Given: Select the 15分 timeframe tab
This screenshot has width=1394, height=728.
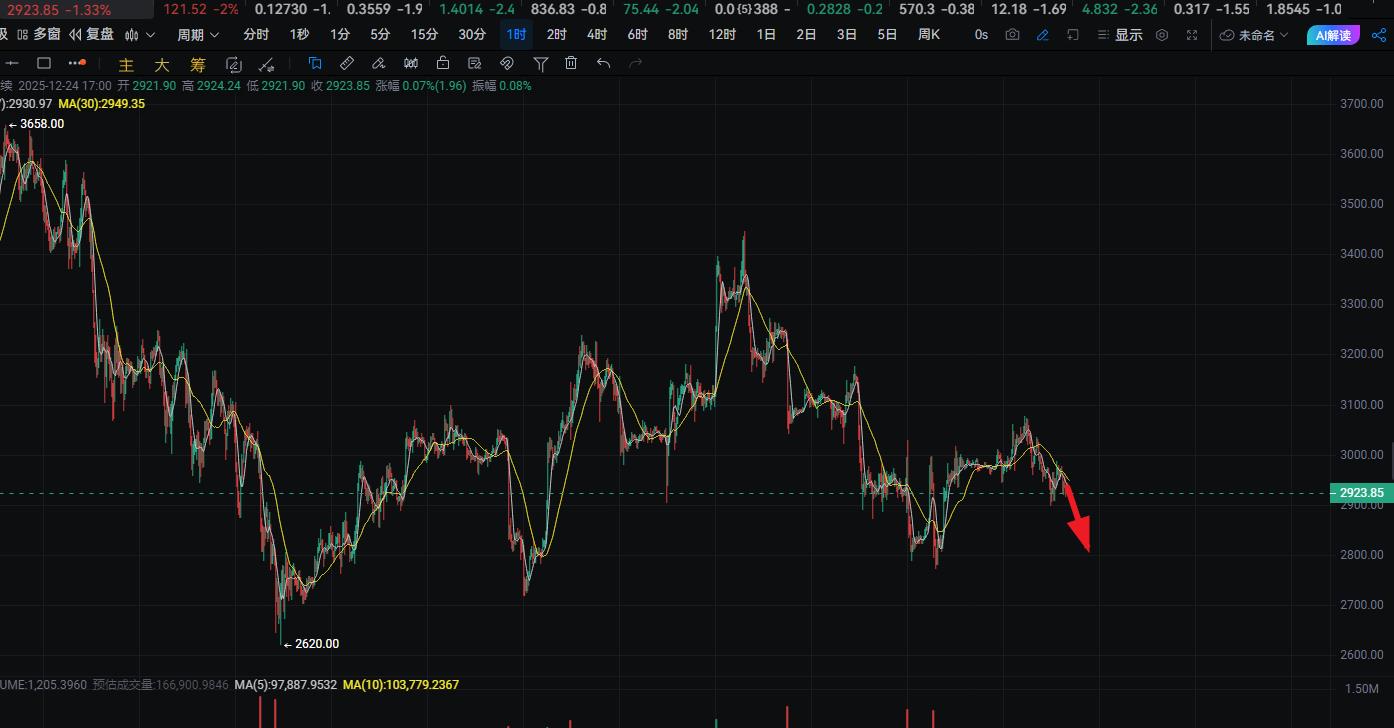Looking at the screenshot, I should [x=424, y=35].
